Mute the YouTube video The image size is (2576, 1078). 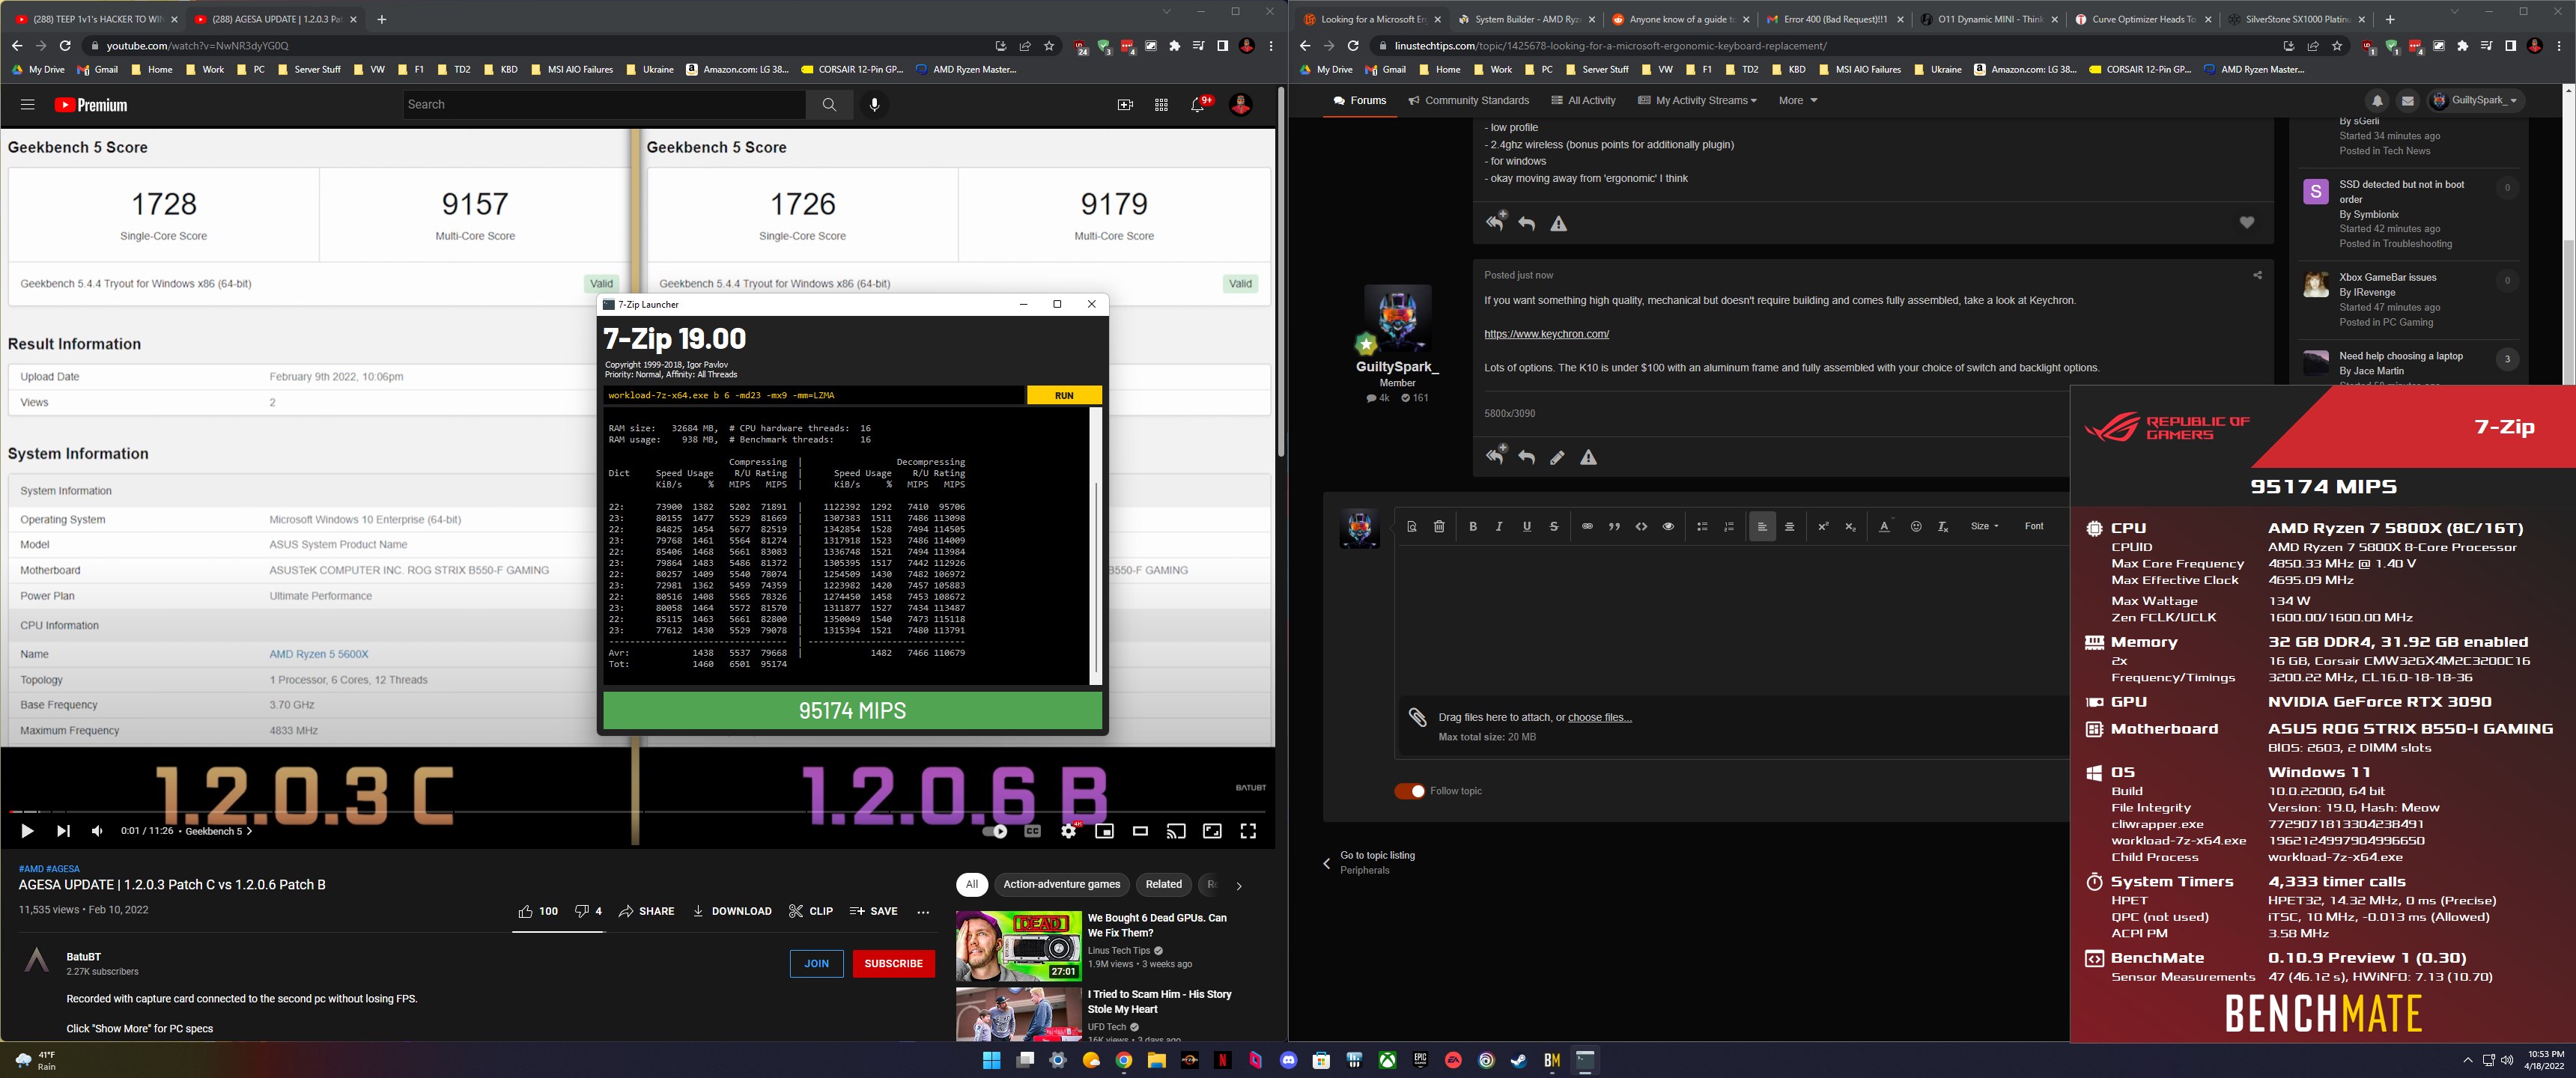pyautogui.click(x=97, y=830)
